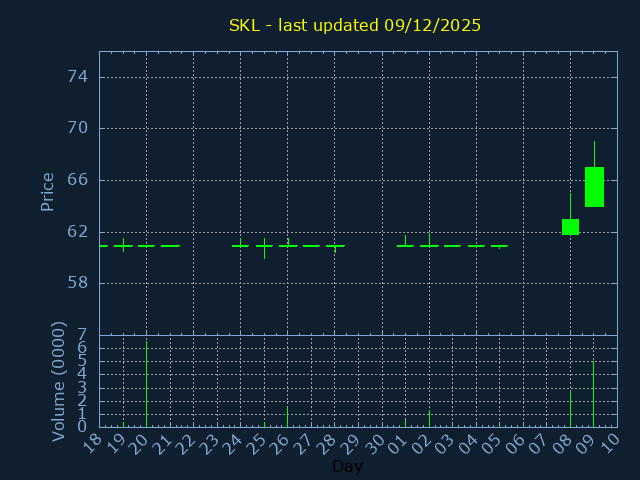
Task: Click the 62 price tick label
Action: pos(79,231)
